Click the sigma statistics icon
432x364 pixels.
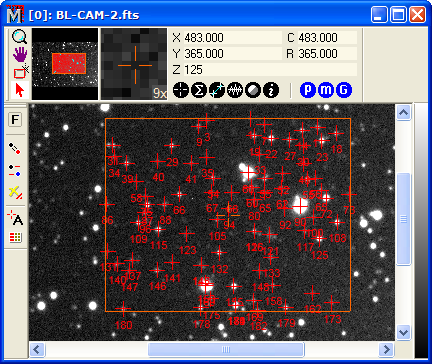tap(199, 90)
